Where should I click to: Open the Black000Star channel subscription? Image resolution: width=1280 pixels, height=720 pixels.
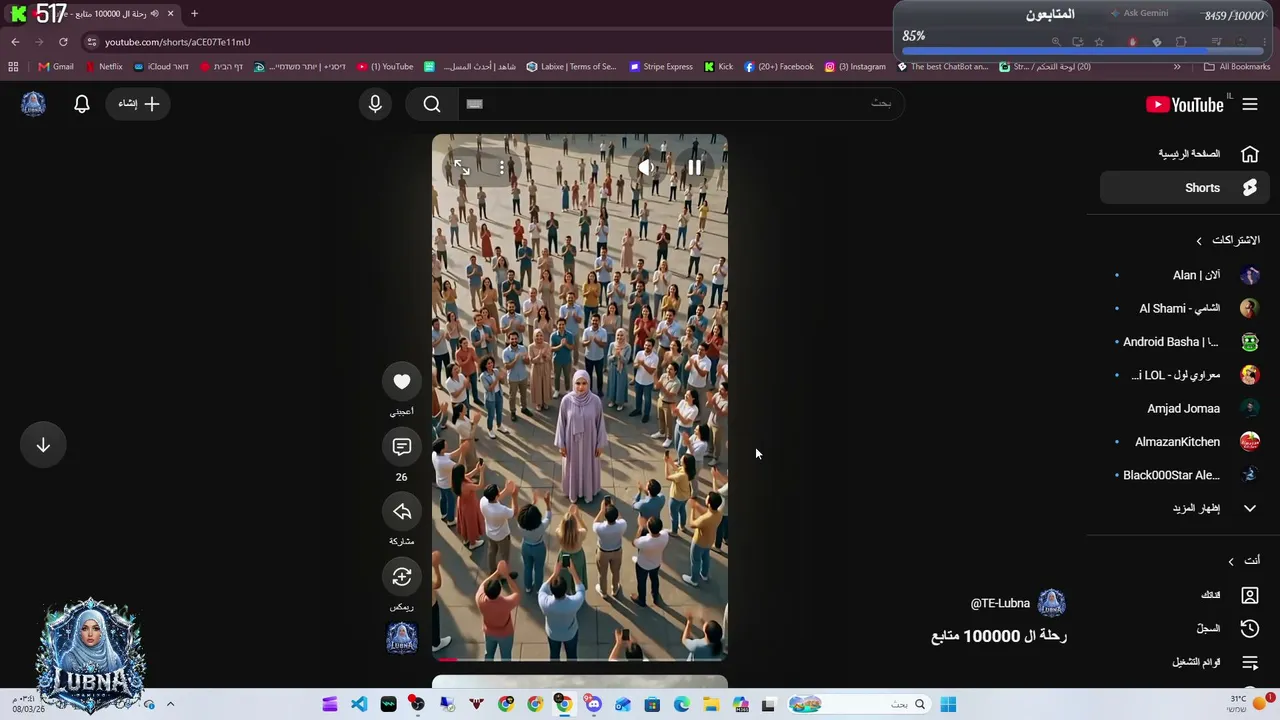point(1185,475)
